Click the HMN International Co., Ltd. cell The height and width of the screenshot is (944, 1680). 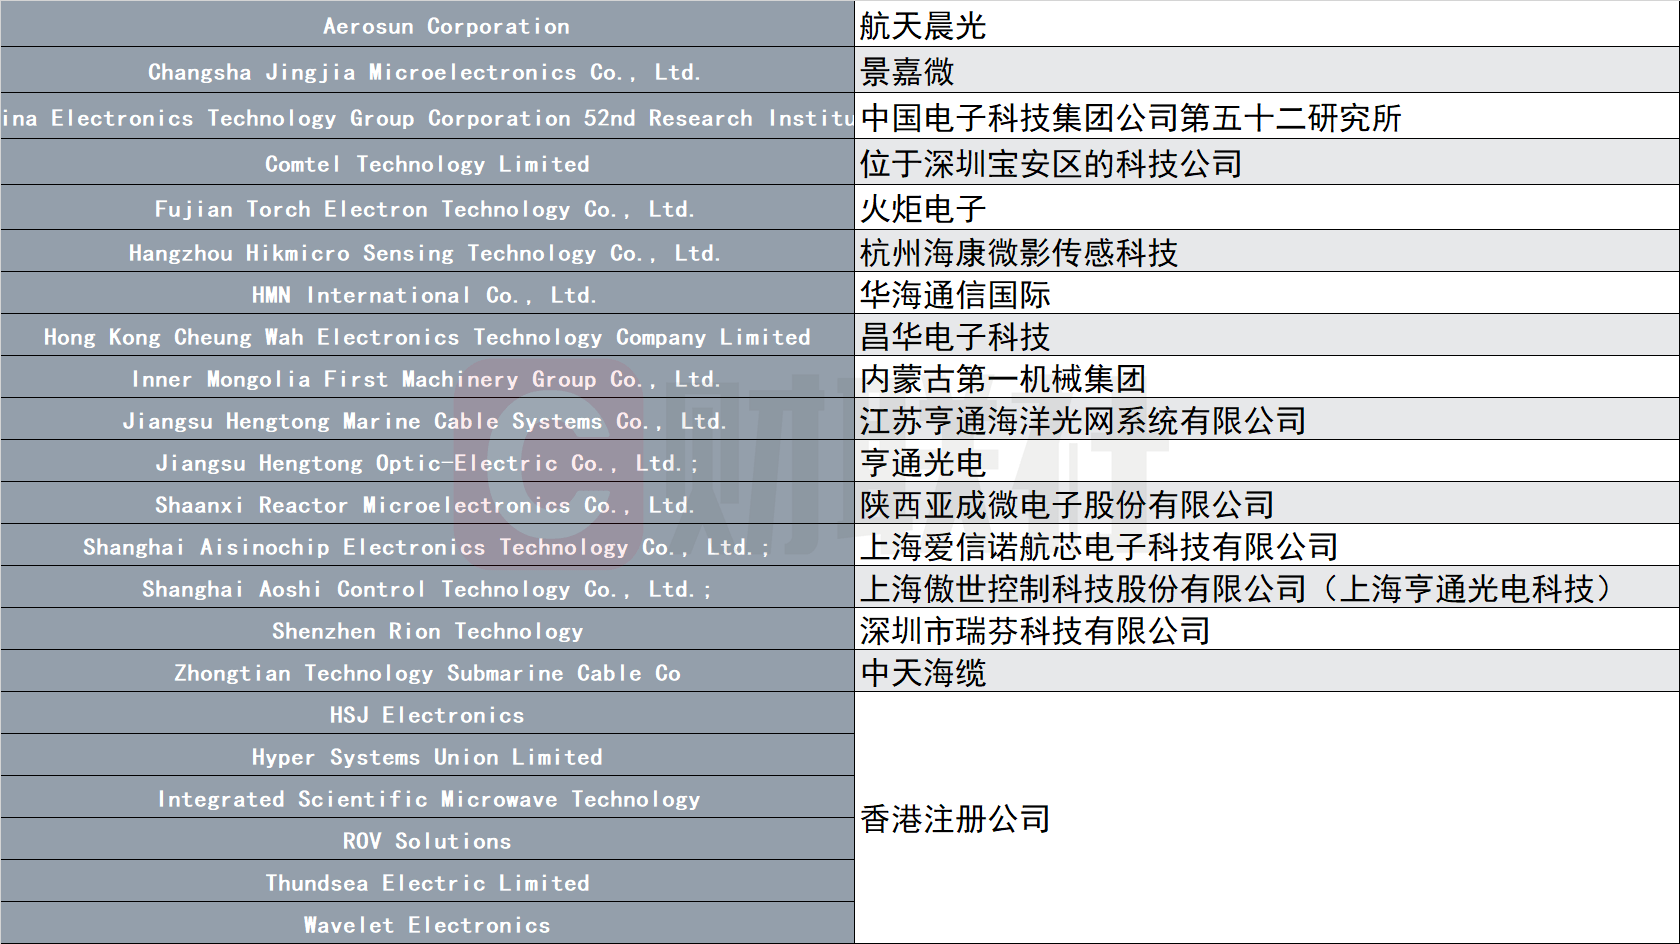click(x=427, y=294)
